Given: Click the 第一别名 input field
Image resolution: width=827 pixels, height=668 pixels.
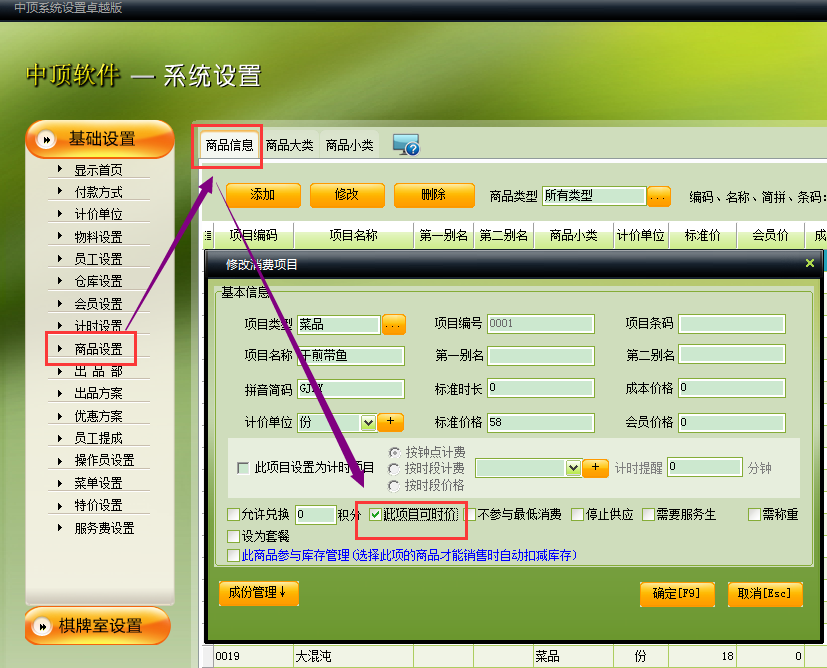Looking at the screenshot, I should click(541, 355).
